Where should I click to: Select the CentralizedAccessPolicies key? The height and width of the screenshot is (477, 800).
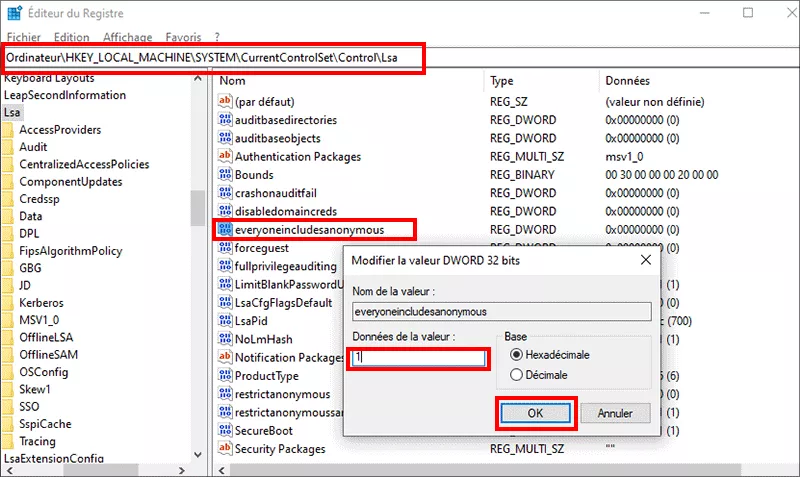[x=84, y=164]
